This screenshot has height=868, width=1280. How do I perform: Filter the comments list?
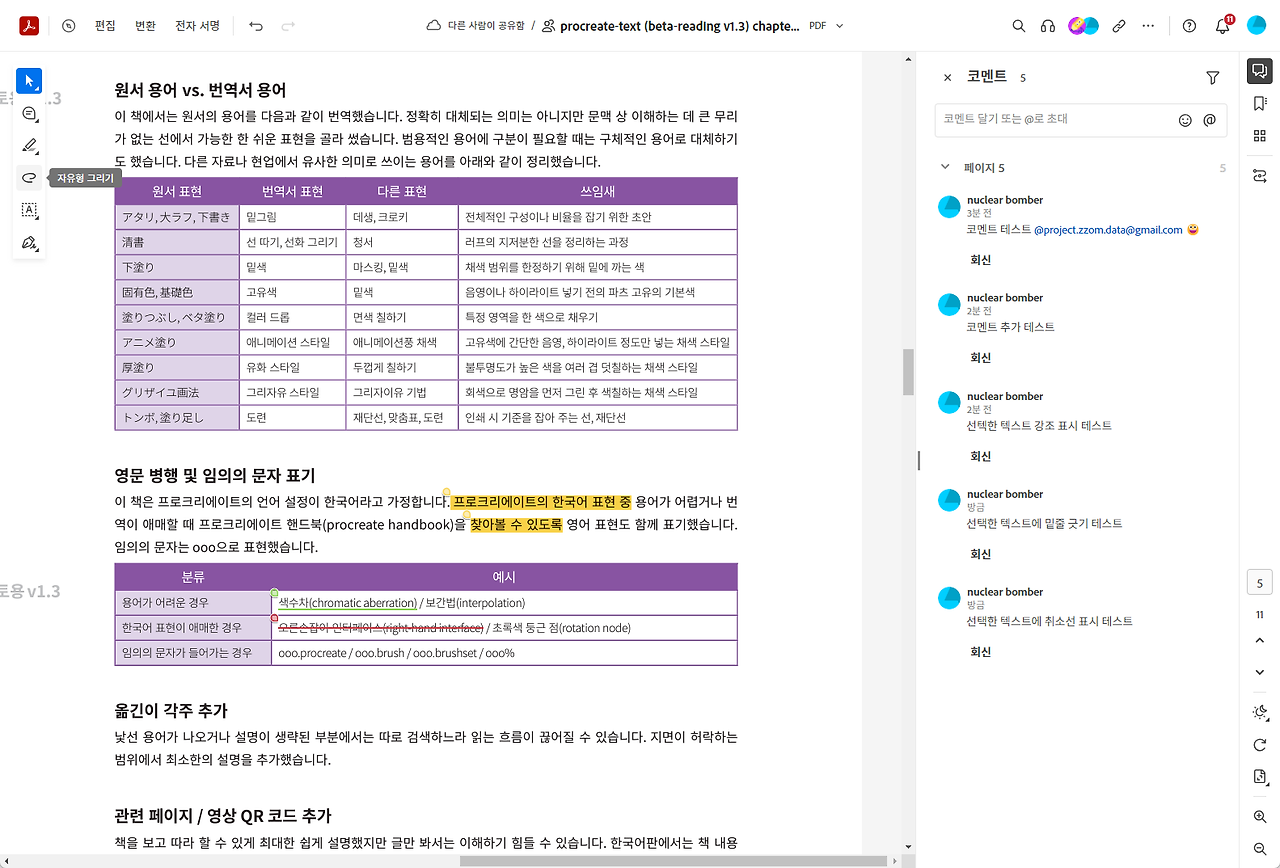[1213, 77]
